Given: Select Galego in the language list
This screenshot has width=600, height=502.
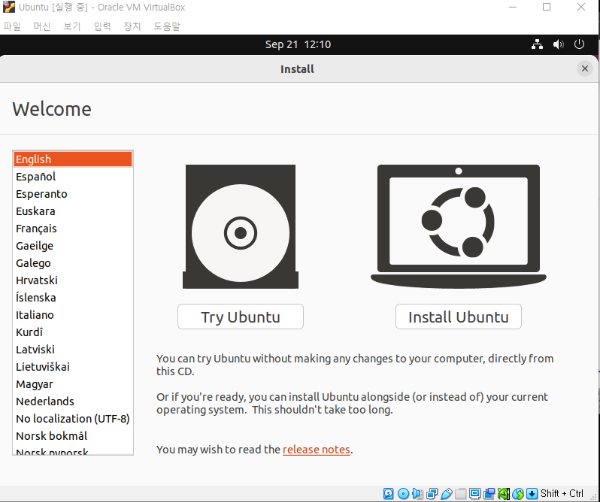Looking at the screenshot, I should pos(73,263).
